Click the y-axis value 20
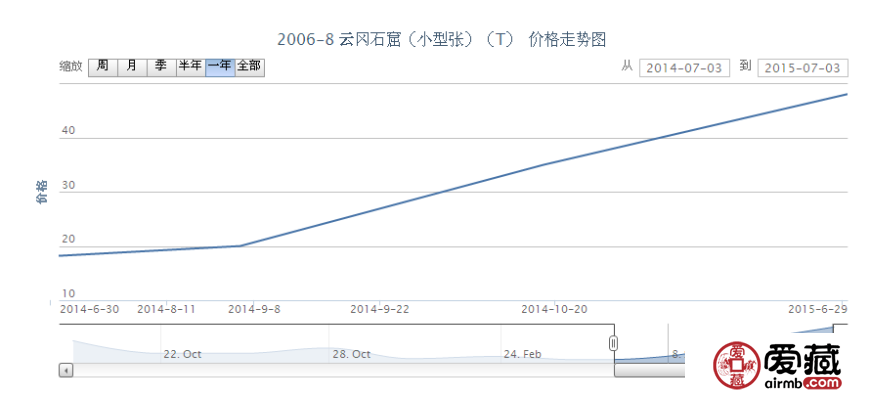The width and height of the screenshot is (870, 398). [x=68, y=240]
